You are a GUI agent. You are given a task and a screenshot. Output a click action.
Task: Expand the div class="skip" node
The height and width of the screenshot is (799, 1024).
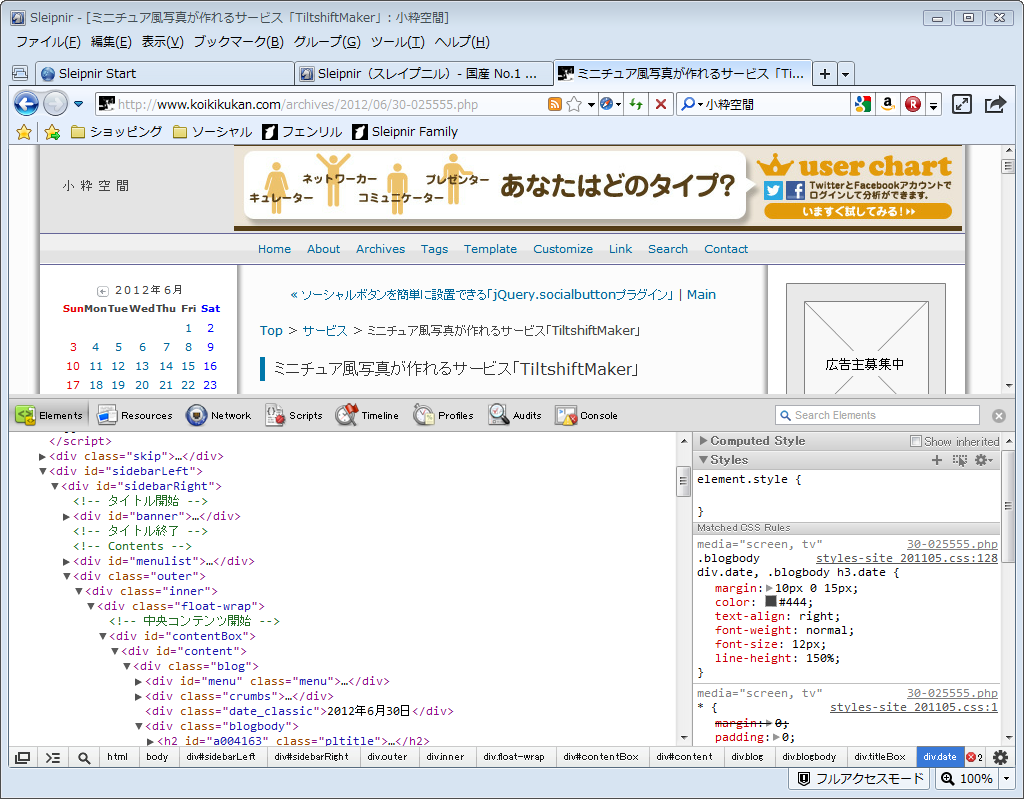pyautogui.click(x=42, y=457)
